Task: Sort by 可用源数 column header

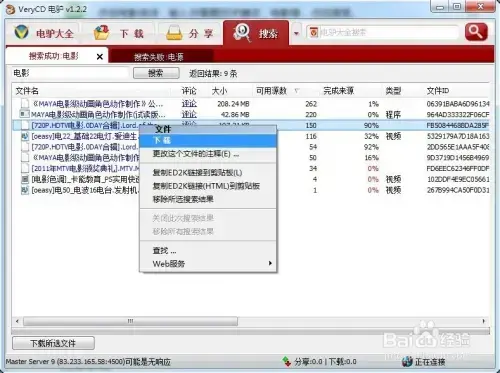Action: pos(271,91)
